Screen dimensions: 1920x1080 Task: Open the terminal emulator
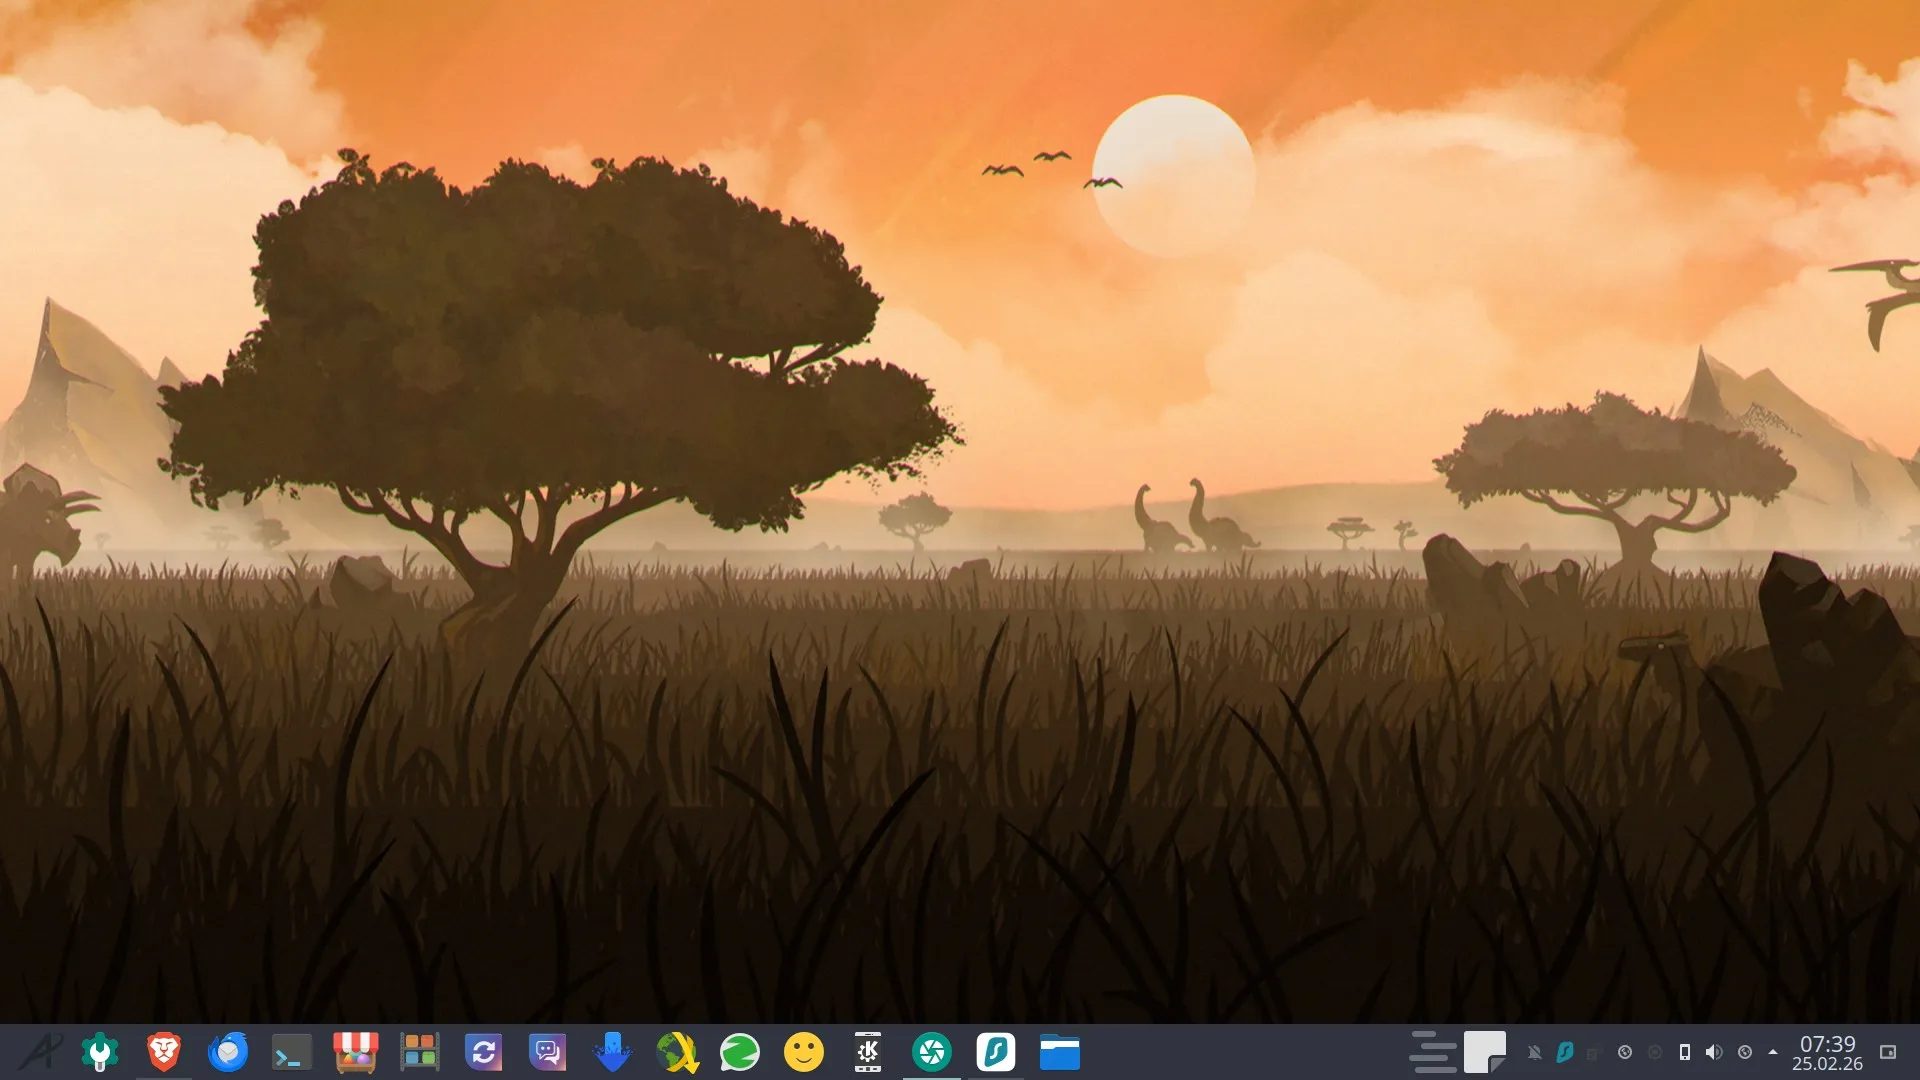coord(291,1052)
